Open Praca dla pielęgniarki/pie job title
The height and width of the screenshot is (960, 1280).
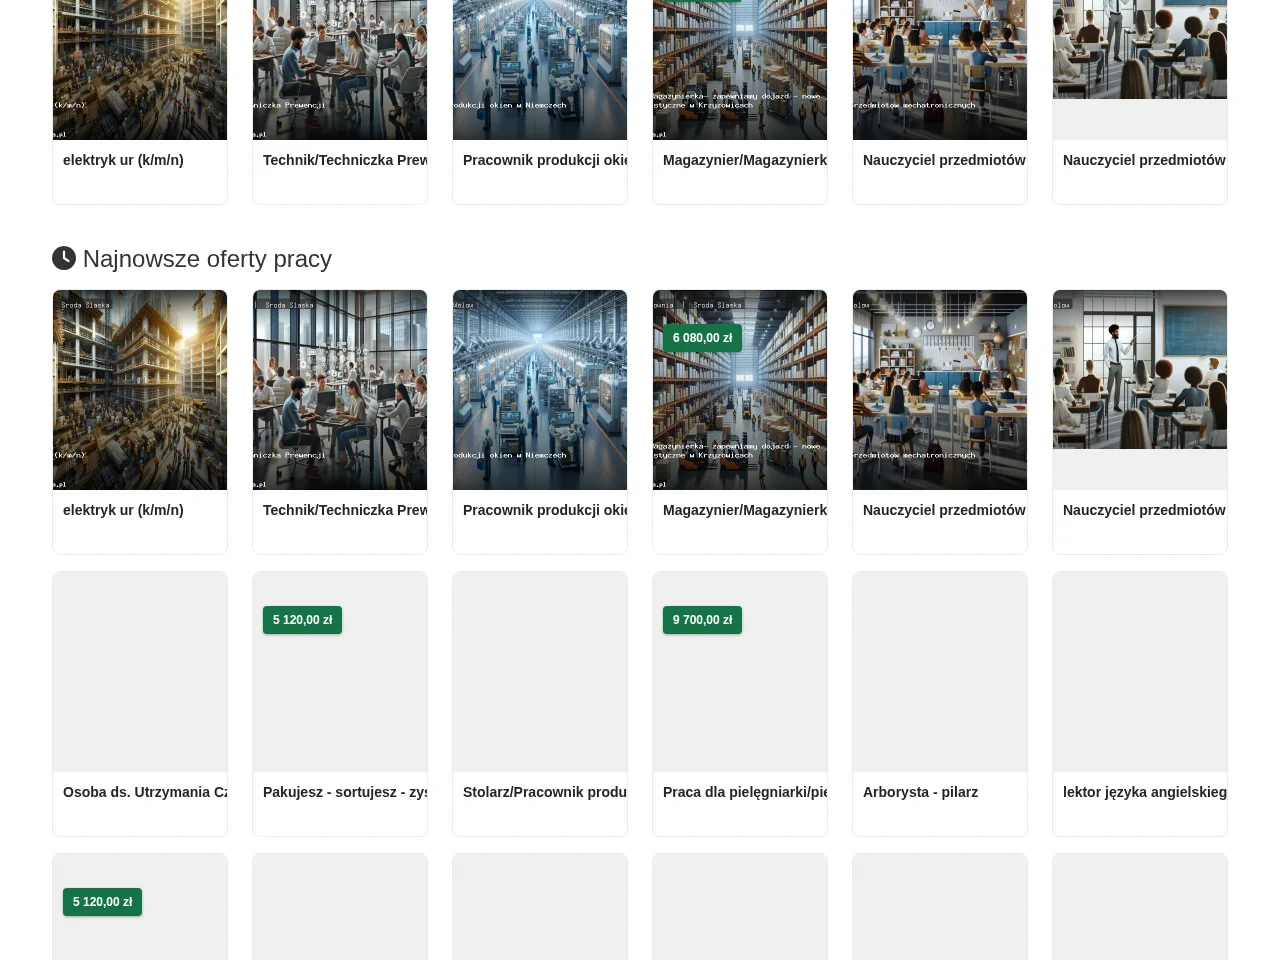click(745, 792)
